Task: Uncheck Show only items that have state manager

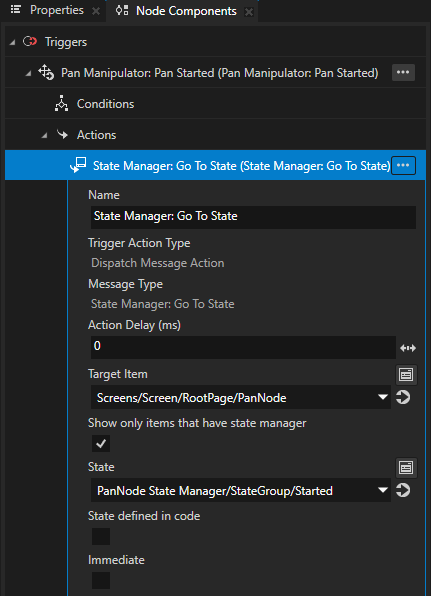Action: click(x=101, y=444)
